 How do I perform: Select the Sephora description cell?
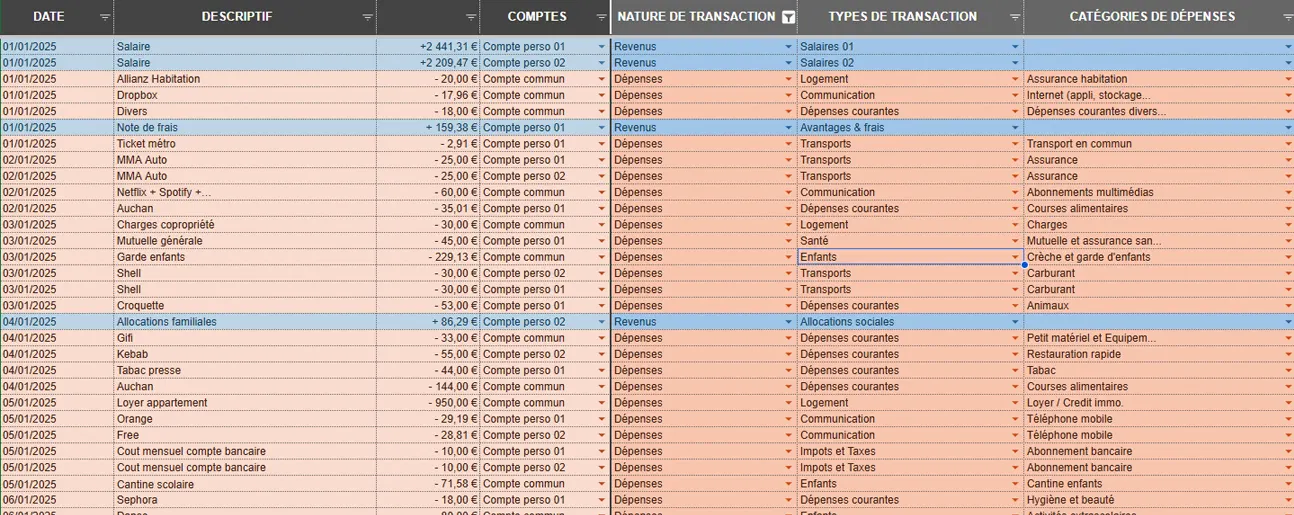[245, 500]
